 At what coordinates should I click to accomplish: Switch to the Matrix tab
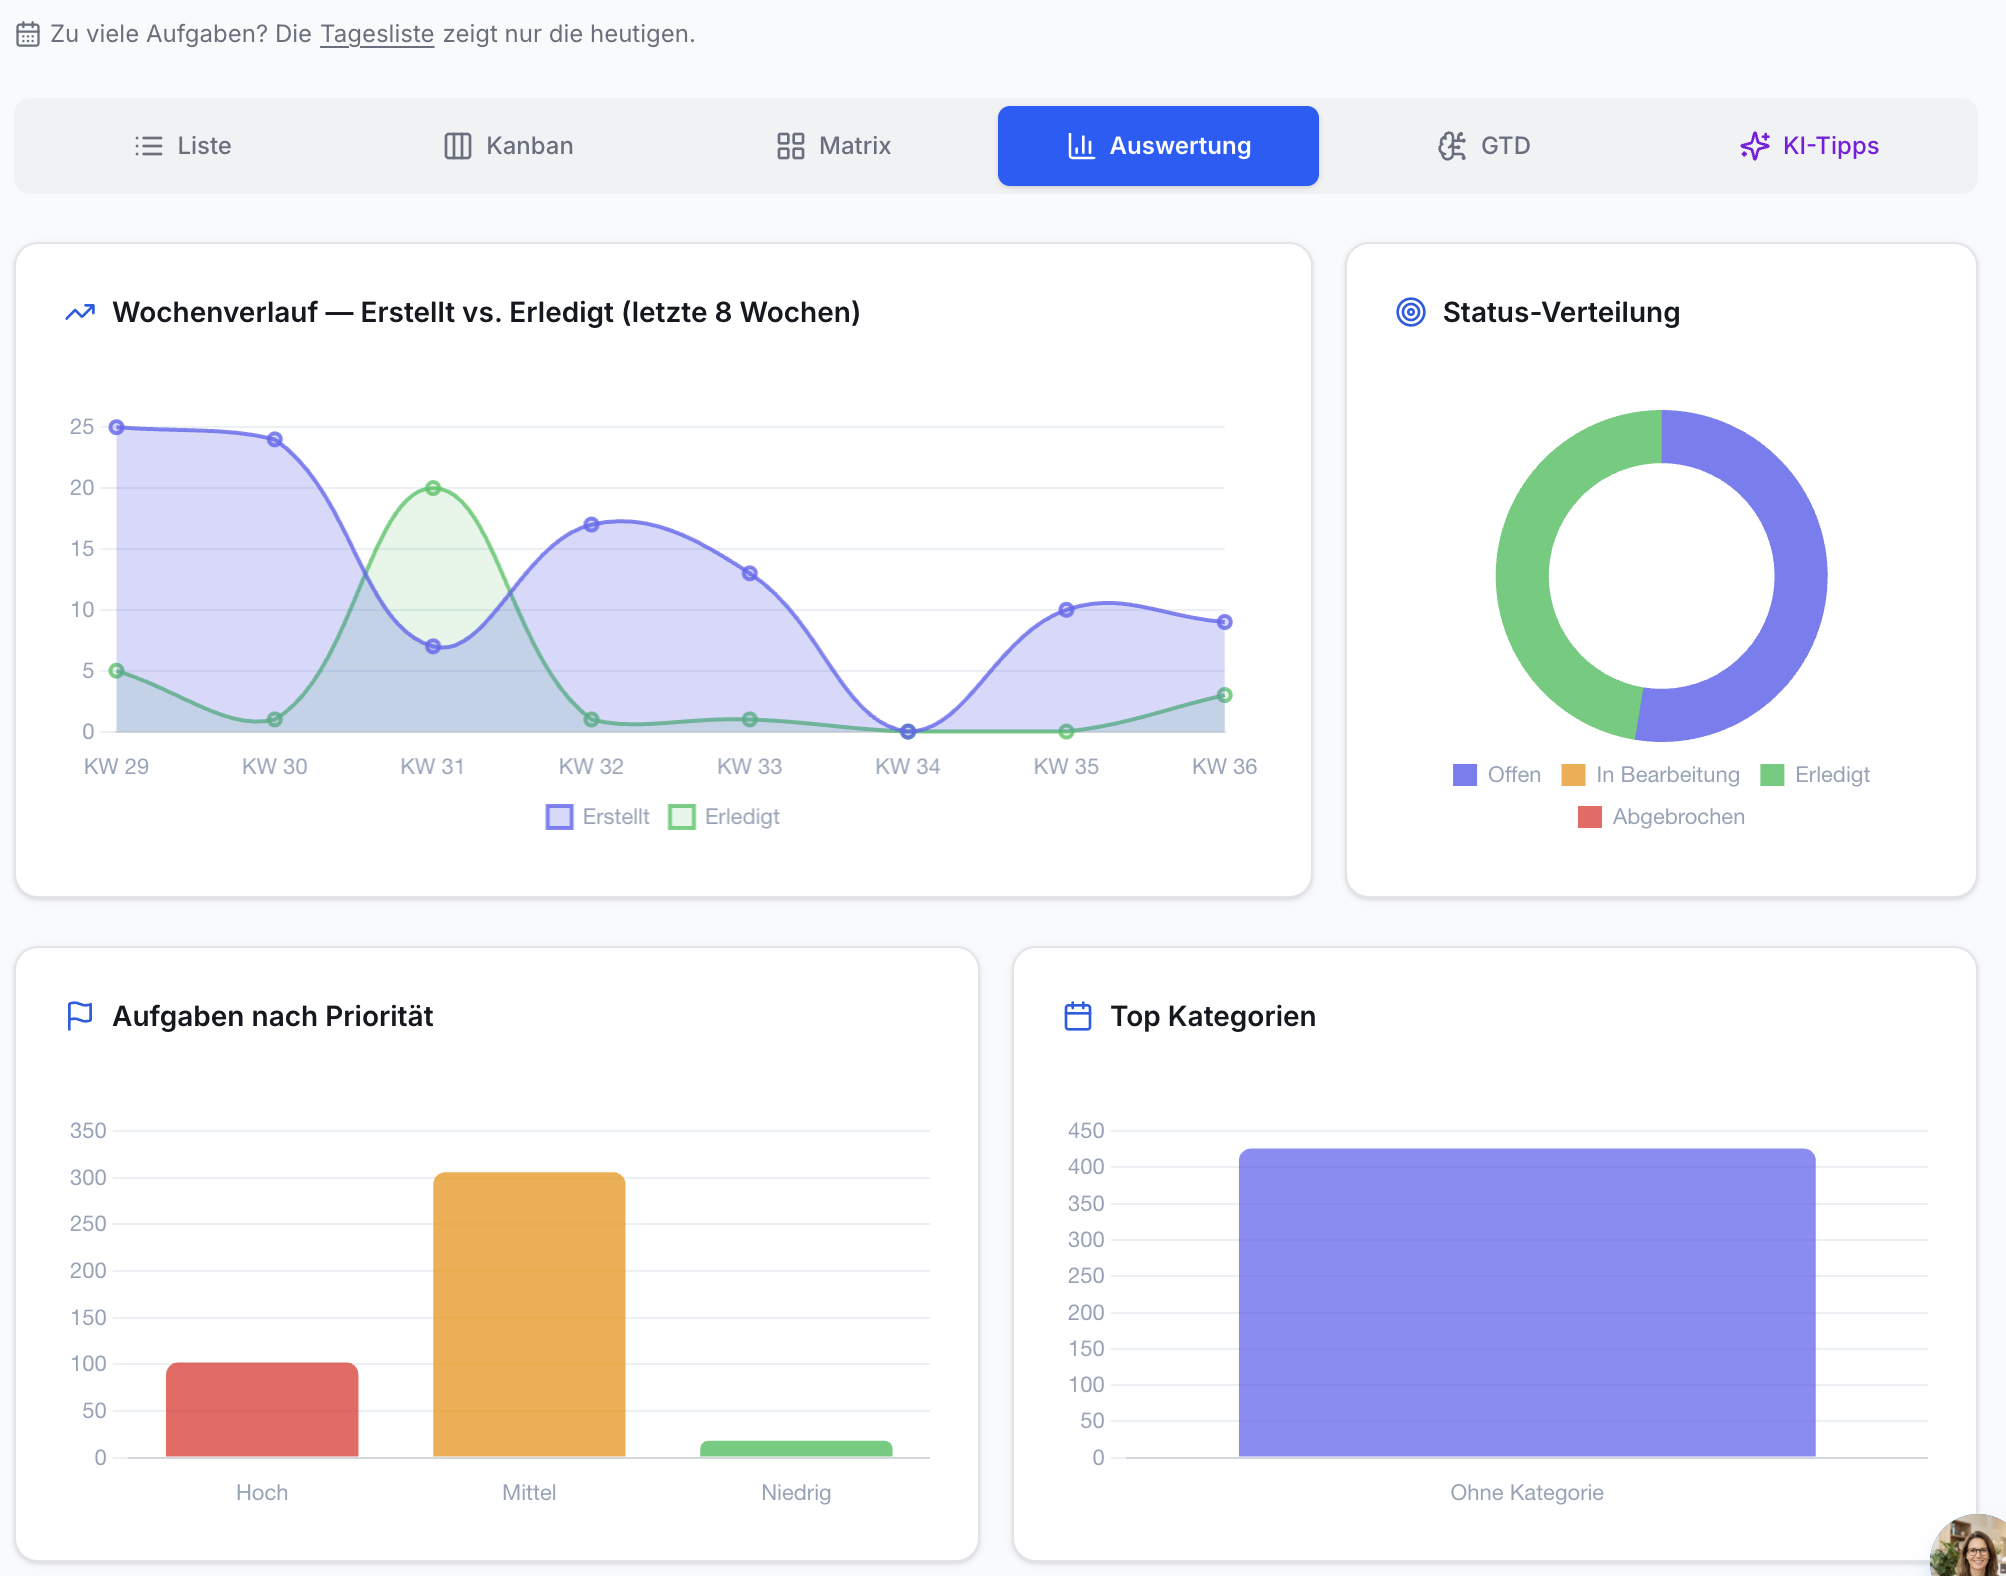tap(834, 146)
